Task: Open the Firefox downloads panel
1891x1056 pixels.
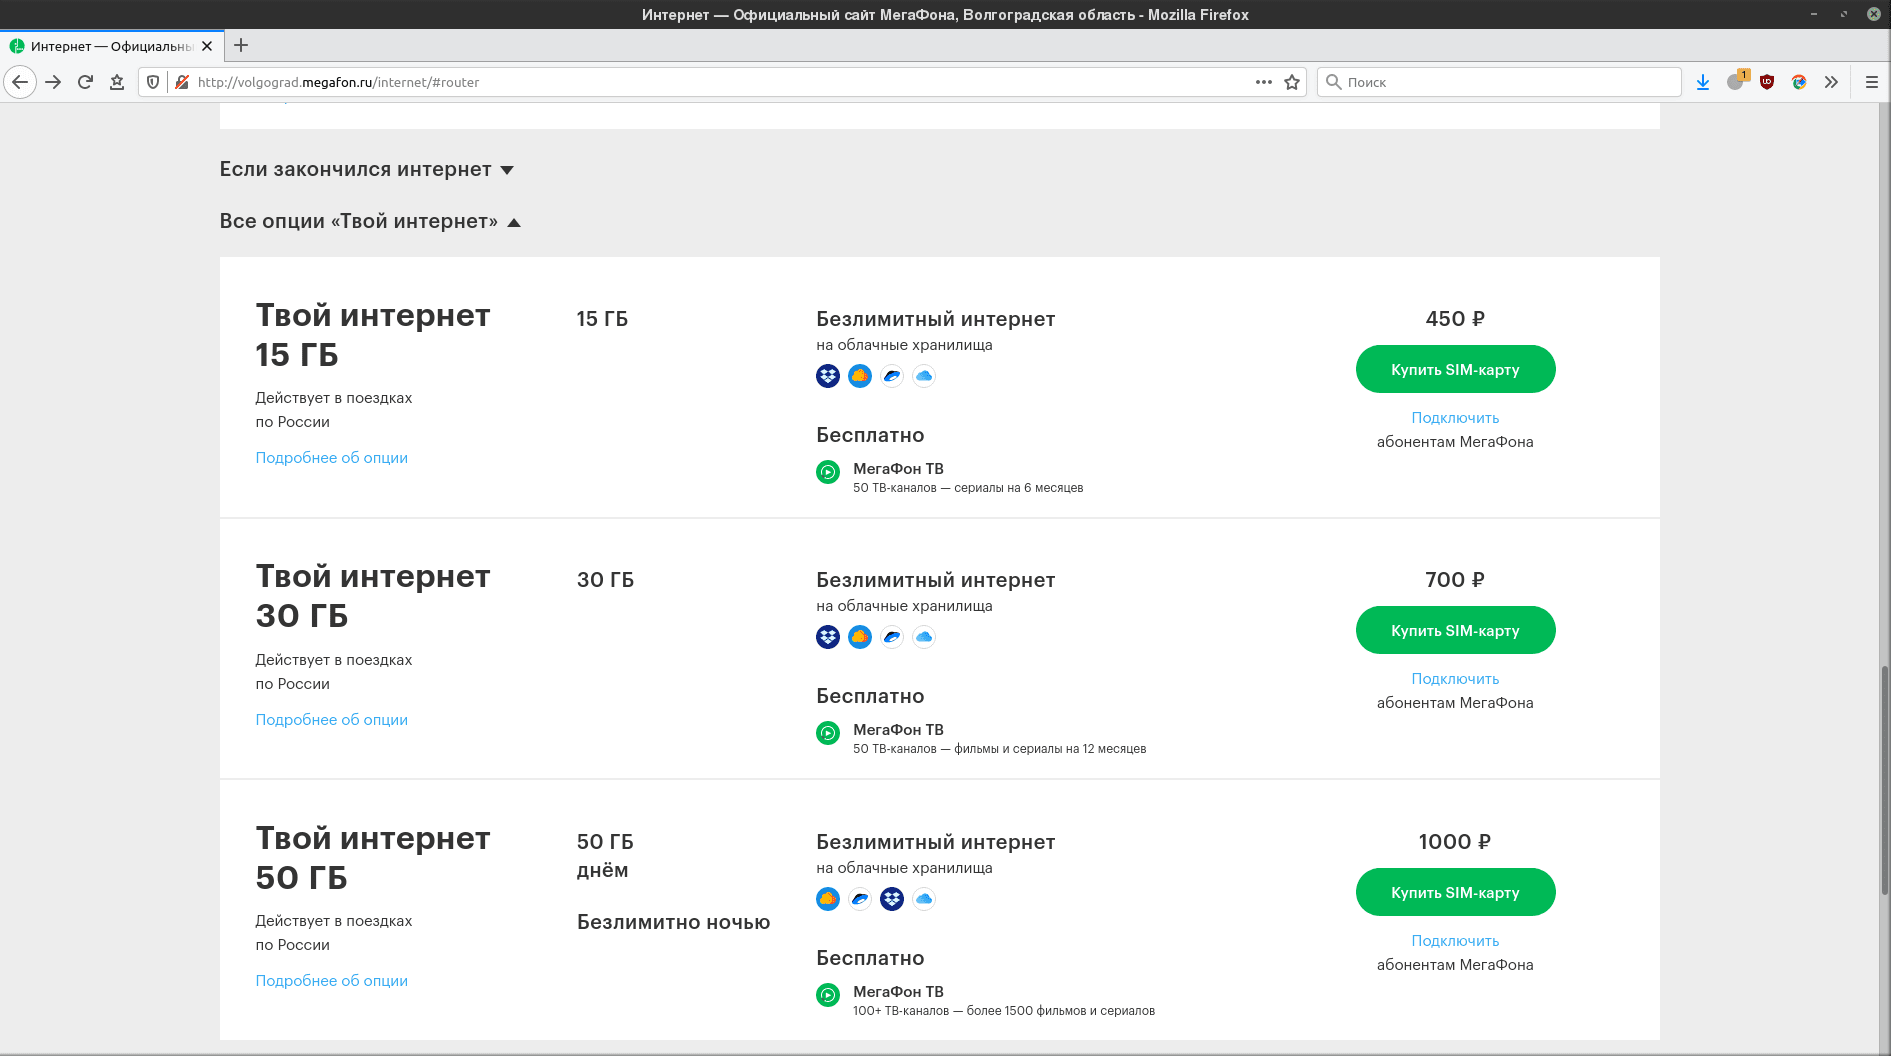Action: coord(1703,82)
